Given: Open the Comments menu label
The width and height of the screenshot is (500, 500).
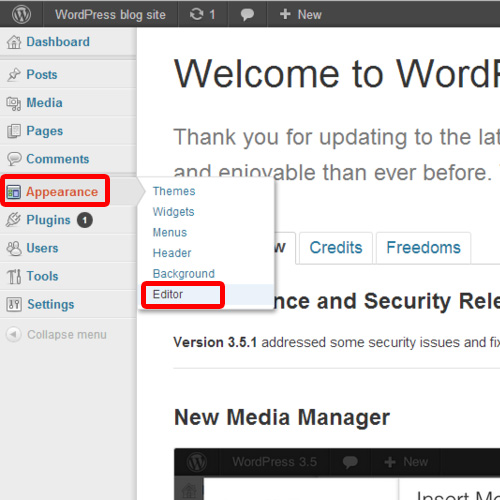Looking at the screenshot, I should pos(58,159).
